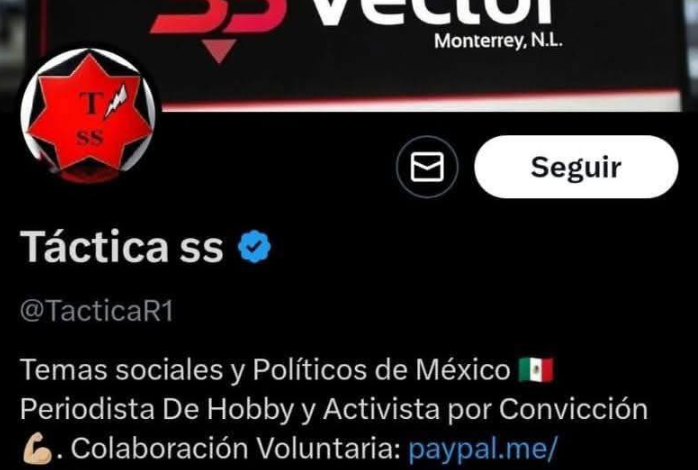Click the red downward triangle in banner
The image size is (698, 470).
[x=219, y=51]
